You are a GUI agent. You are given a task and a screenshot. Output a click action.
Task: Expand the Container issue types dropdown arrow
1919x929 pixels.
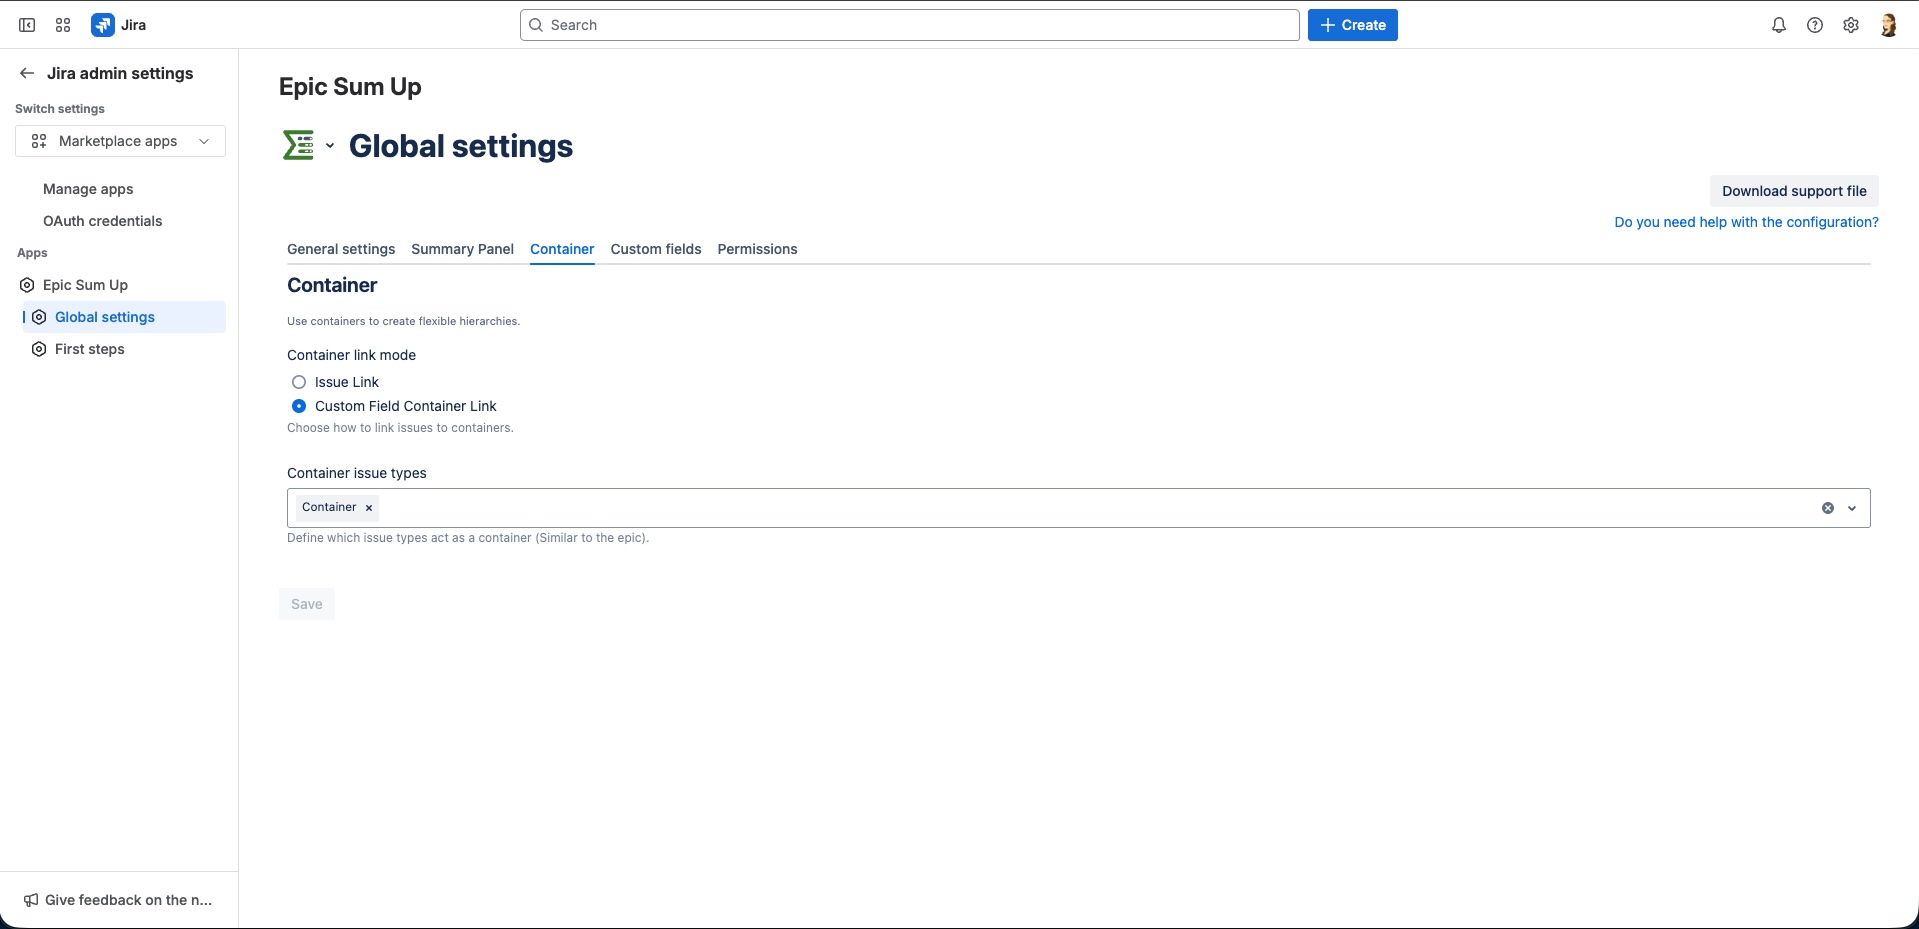(x=1852, y=508)
